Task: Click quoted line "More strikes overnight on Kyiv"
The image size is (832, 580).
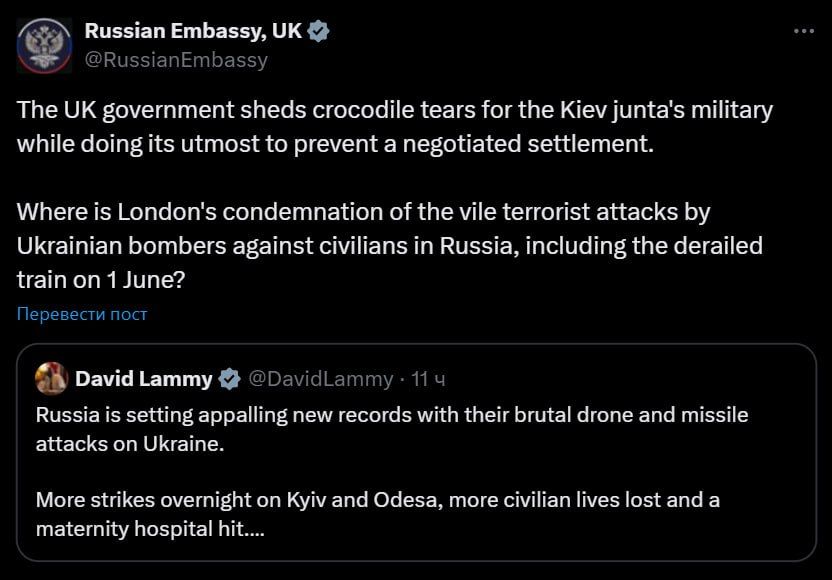Action: click(x=377, y=500)
